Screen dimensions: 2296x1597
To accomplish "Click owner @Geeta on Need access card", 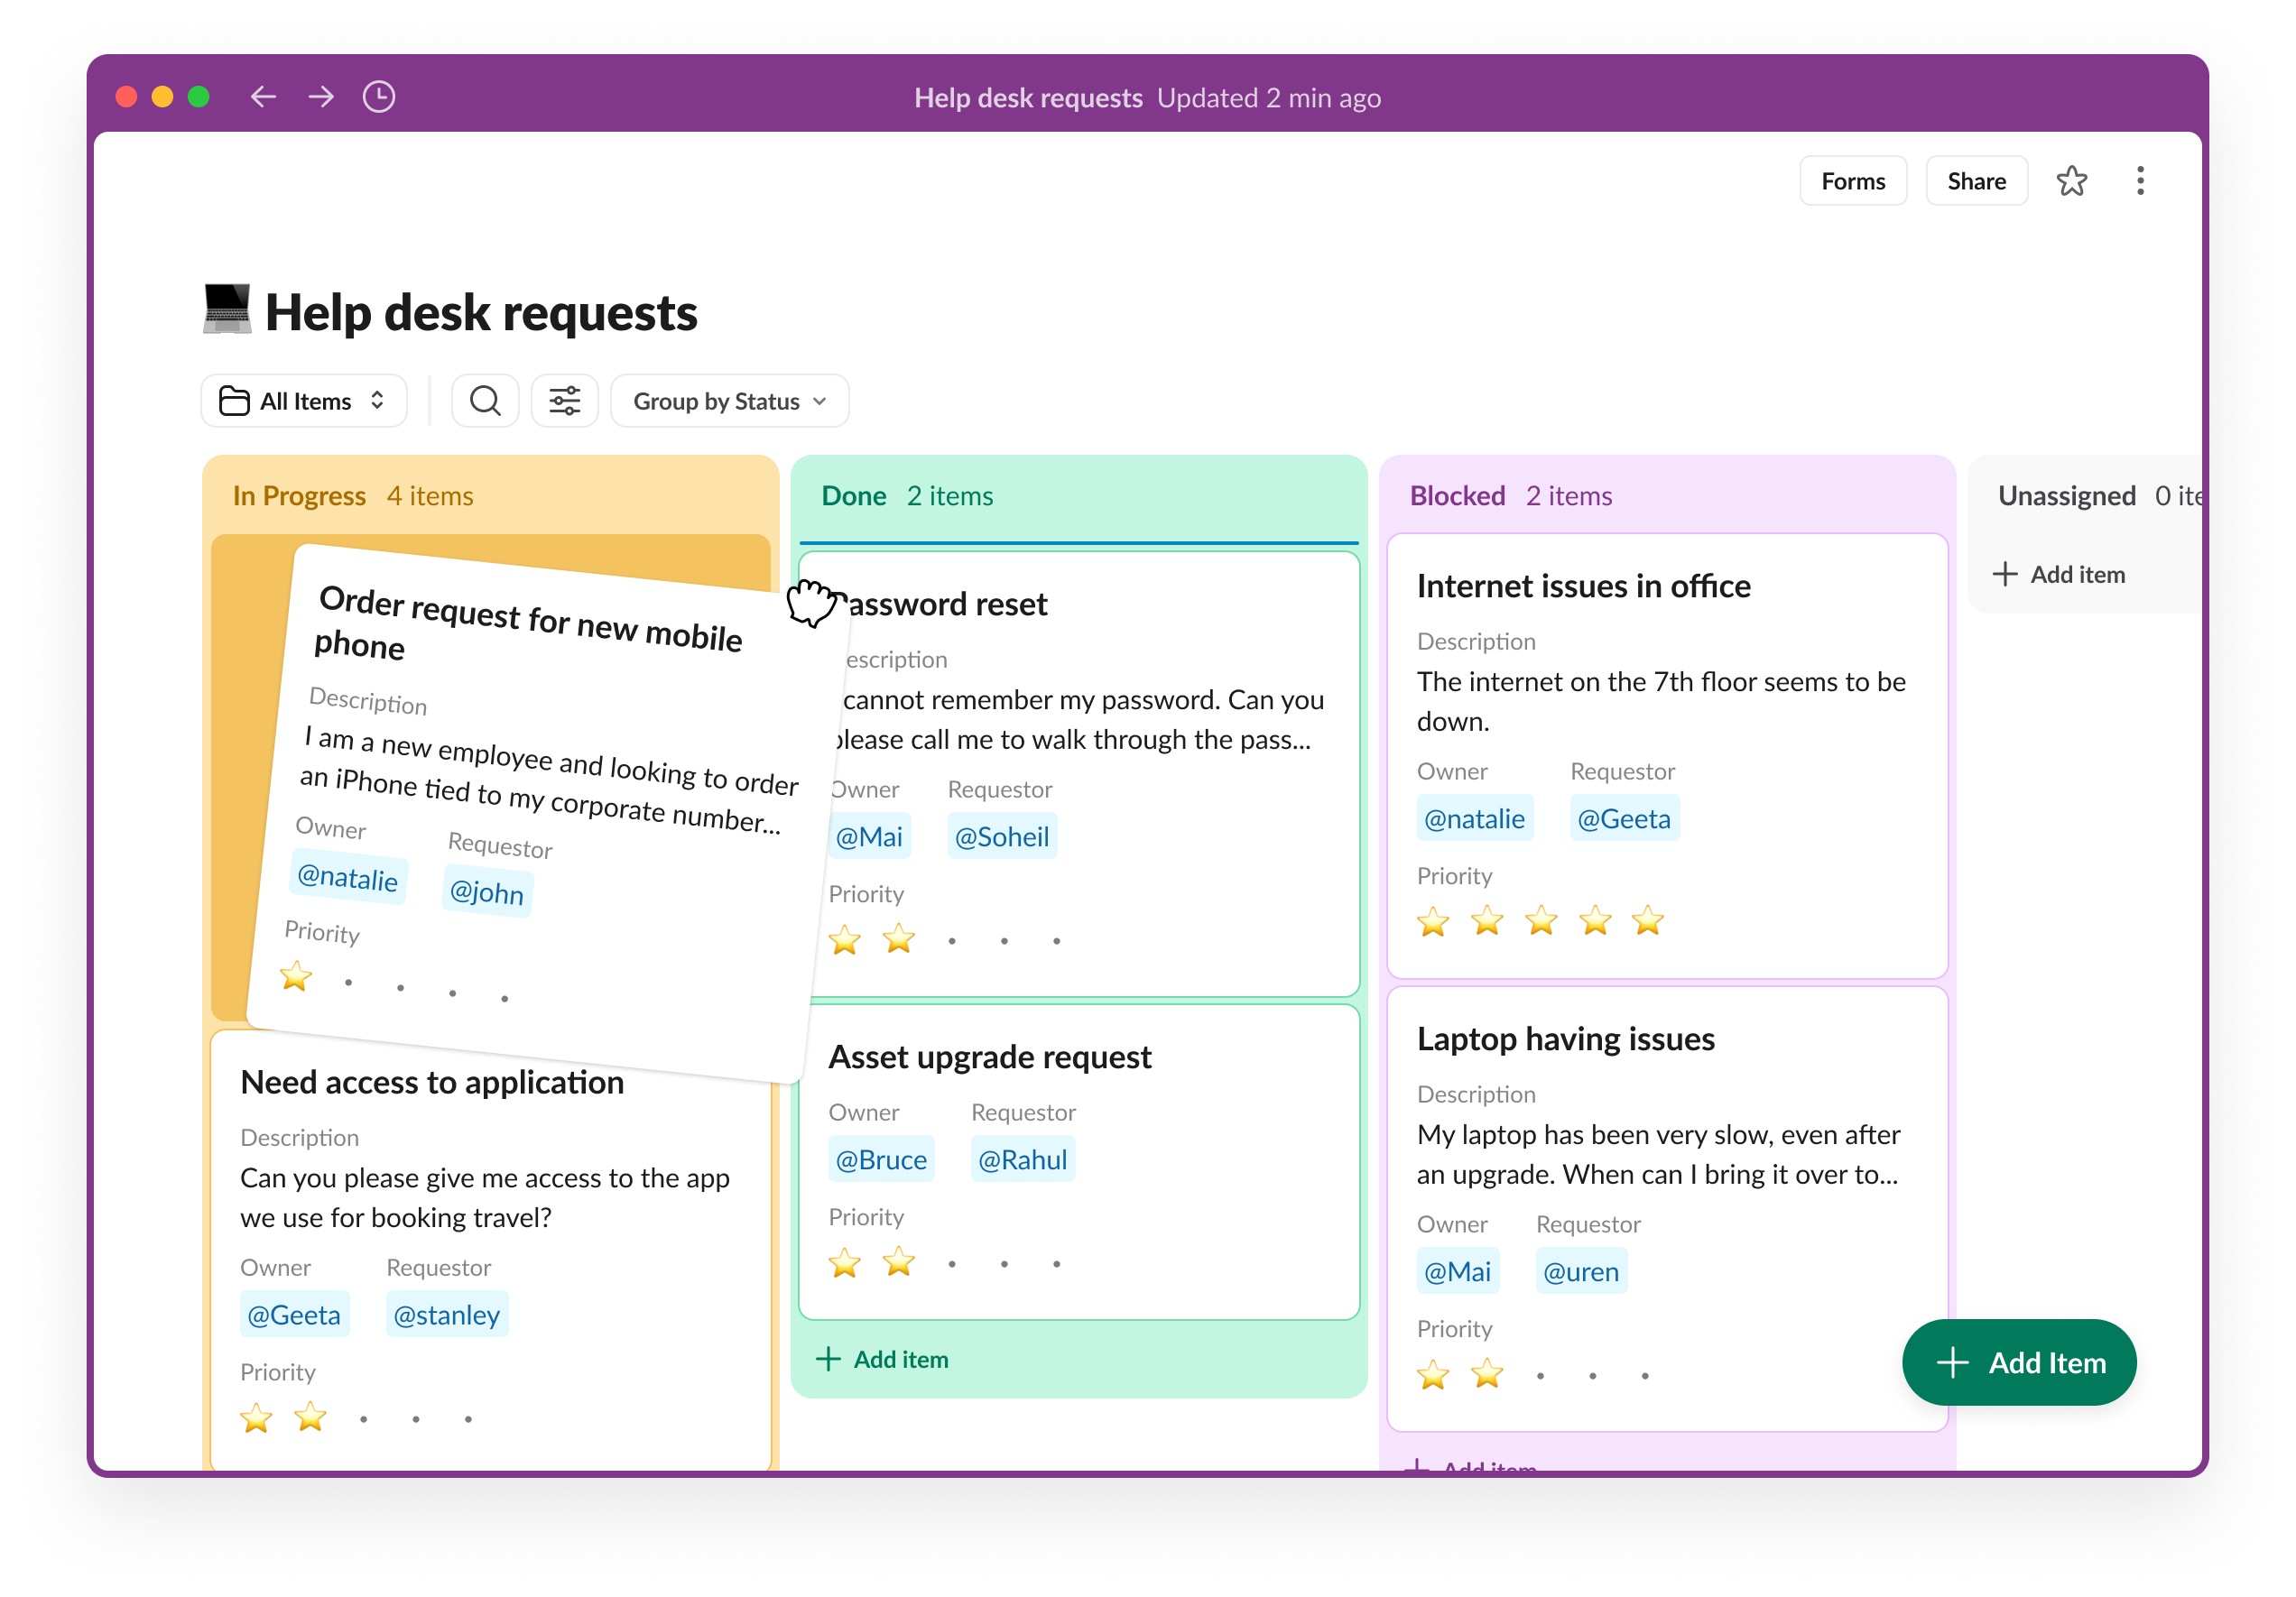I will click(x=294, y=1315).
